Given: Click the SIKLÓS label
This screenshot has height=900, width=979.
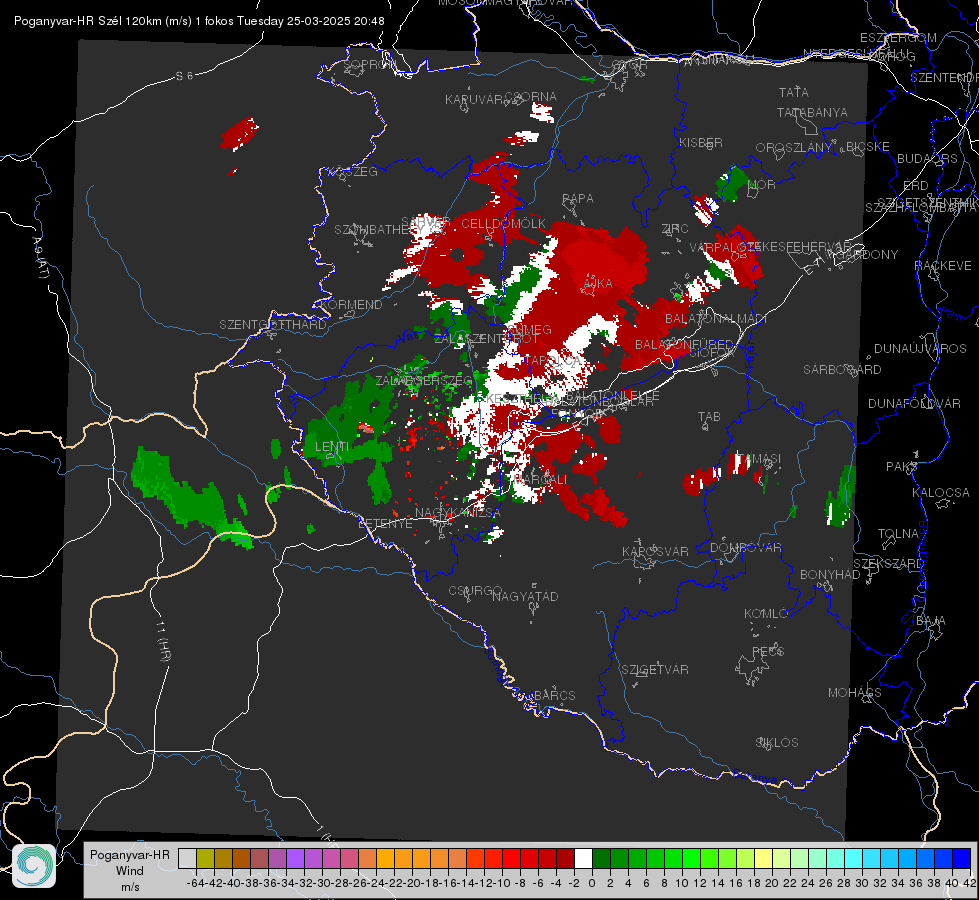Looking at the screenshot, I should pyautogui.click(x=777, y=743).
